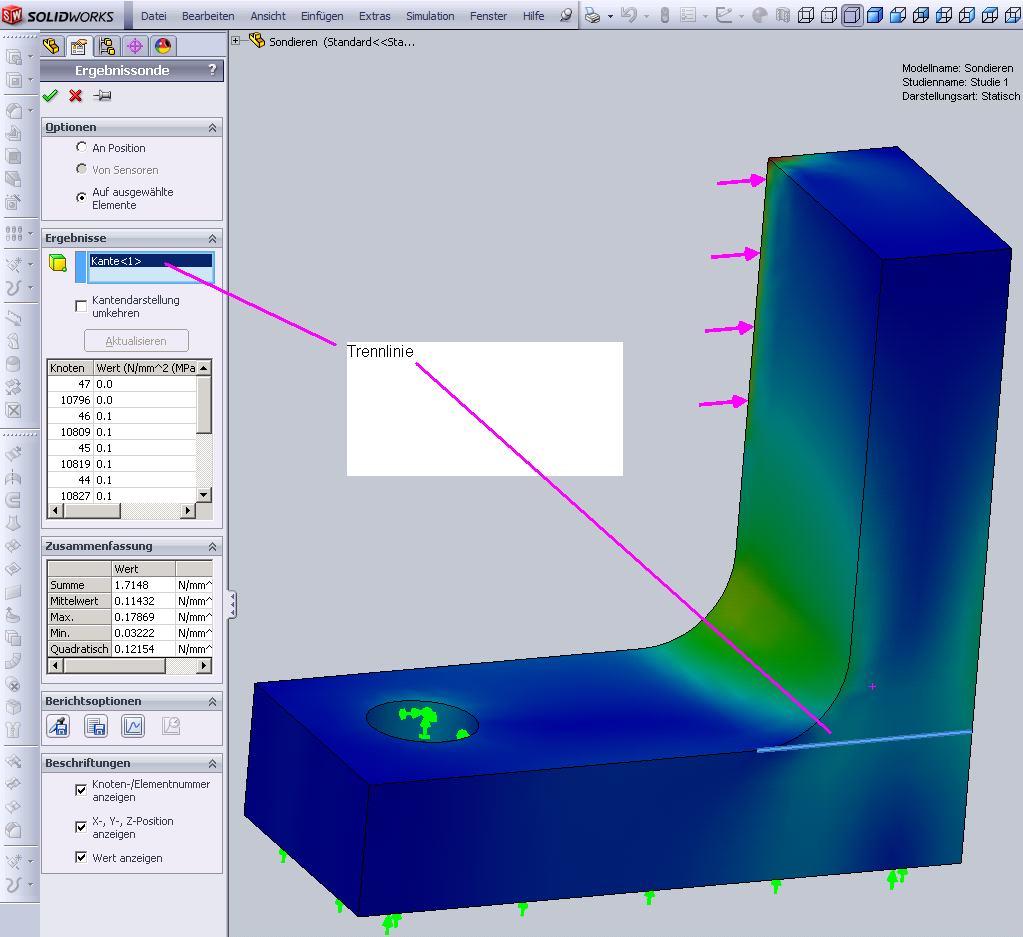Screen dimensions: 1023x937
Task: Confirm the probe with the green checkmark
Action: (51, 96)
